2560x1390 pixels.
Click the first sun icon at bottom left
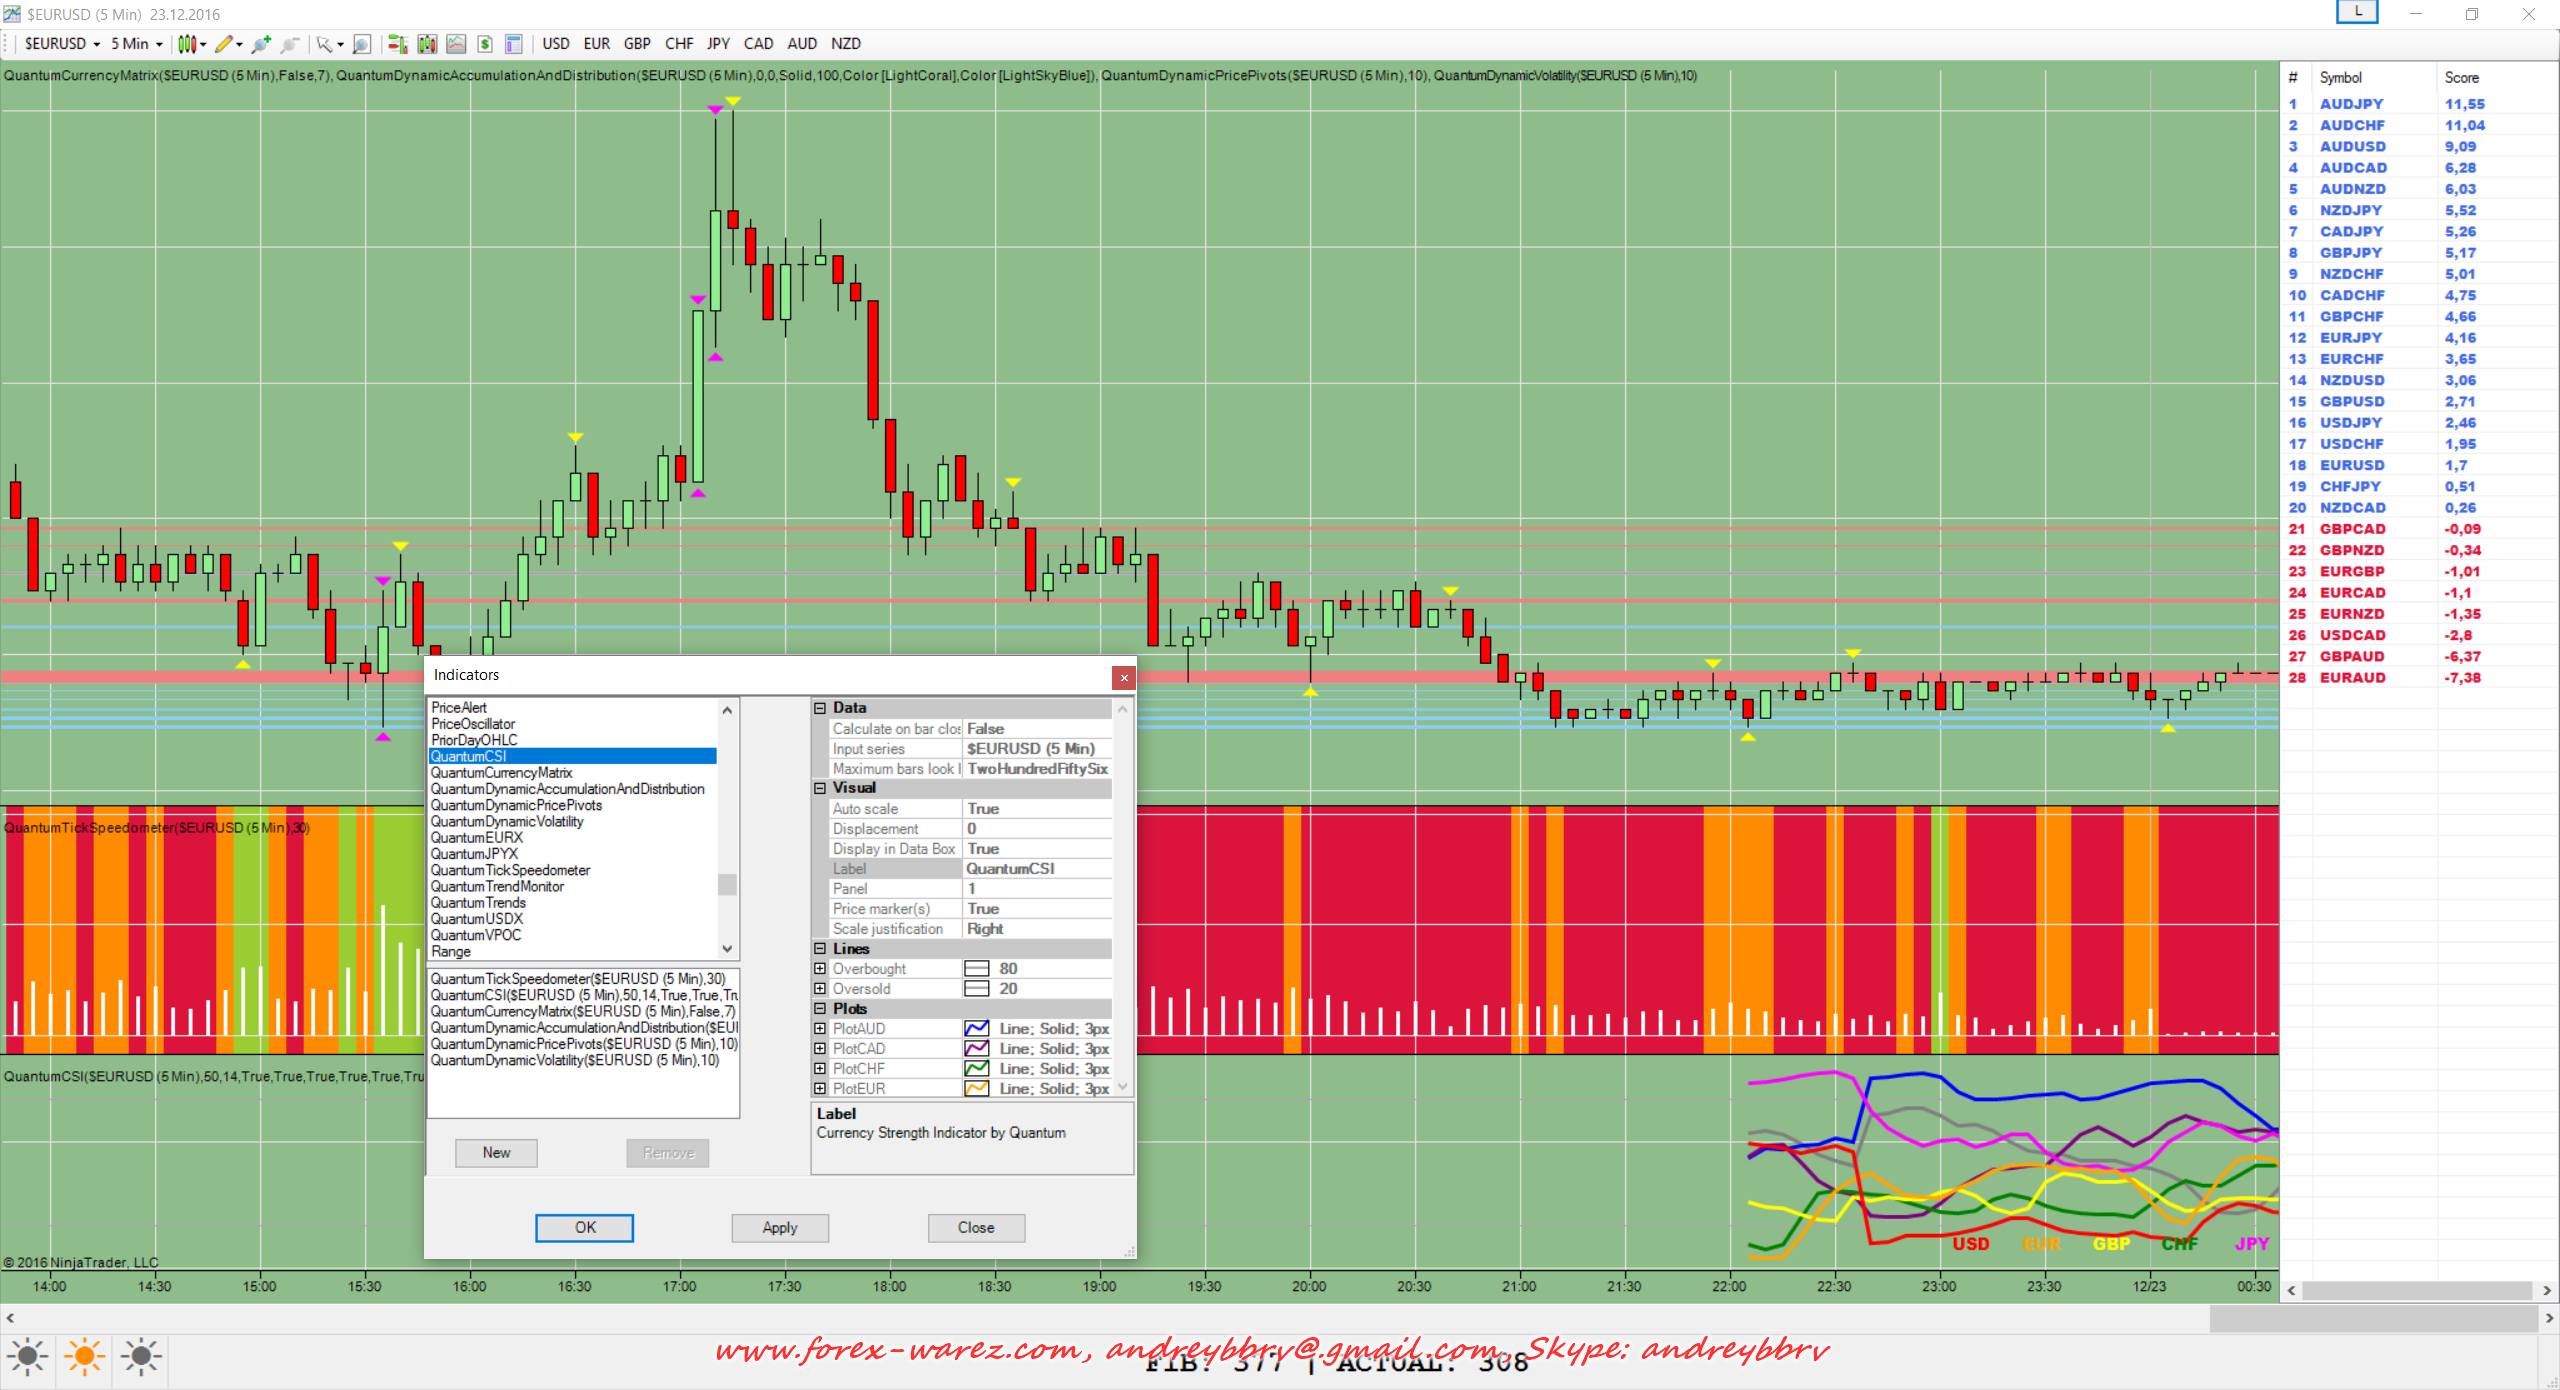coord(27,1357)
